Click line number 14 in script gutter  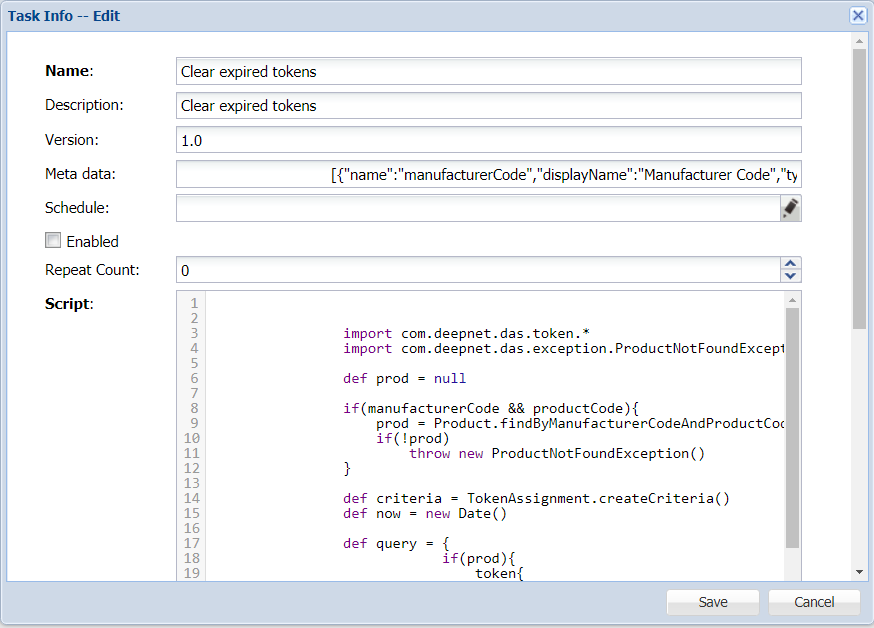pos(192,498)
